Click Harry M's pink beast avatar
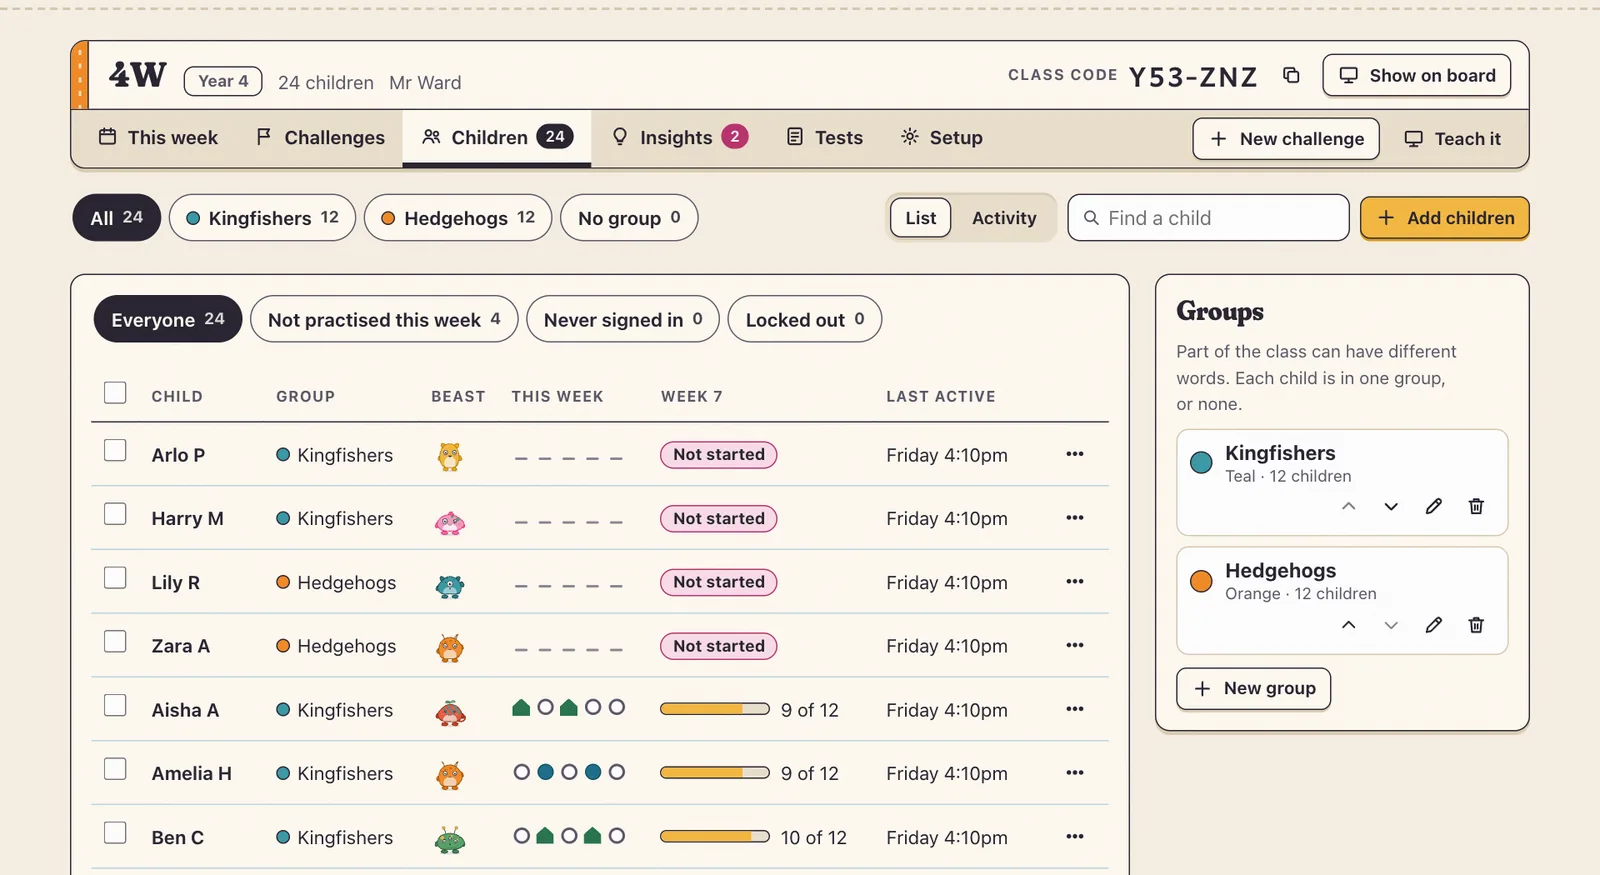Image resolution: width=1600 pixels, height=875 pixels. pos(450,521)
